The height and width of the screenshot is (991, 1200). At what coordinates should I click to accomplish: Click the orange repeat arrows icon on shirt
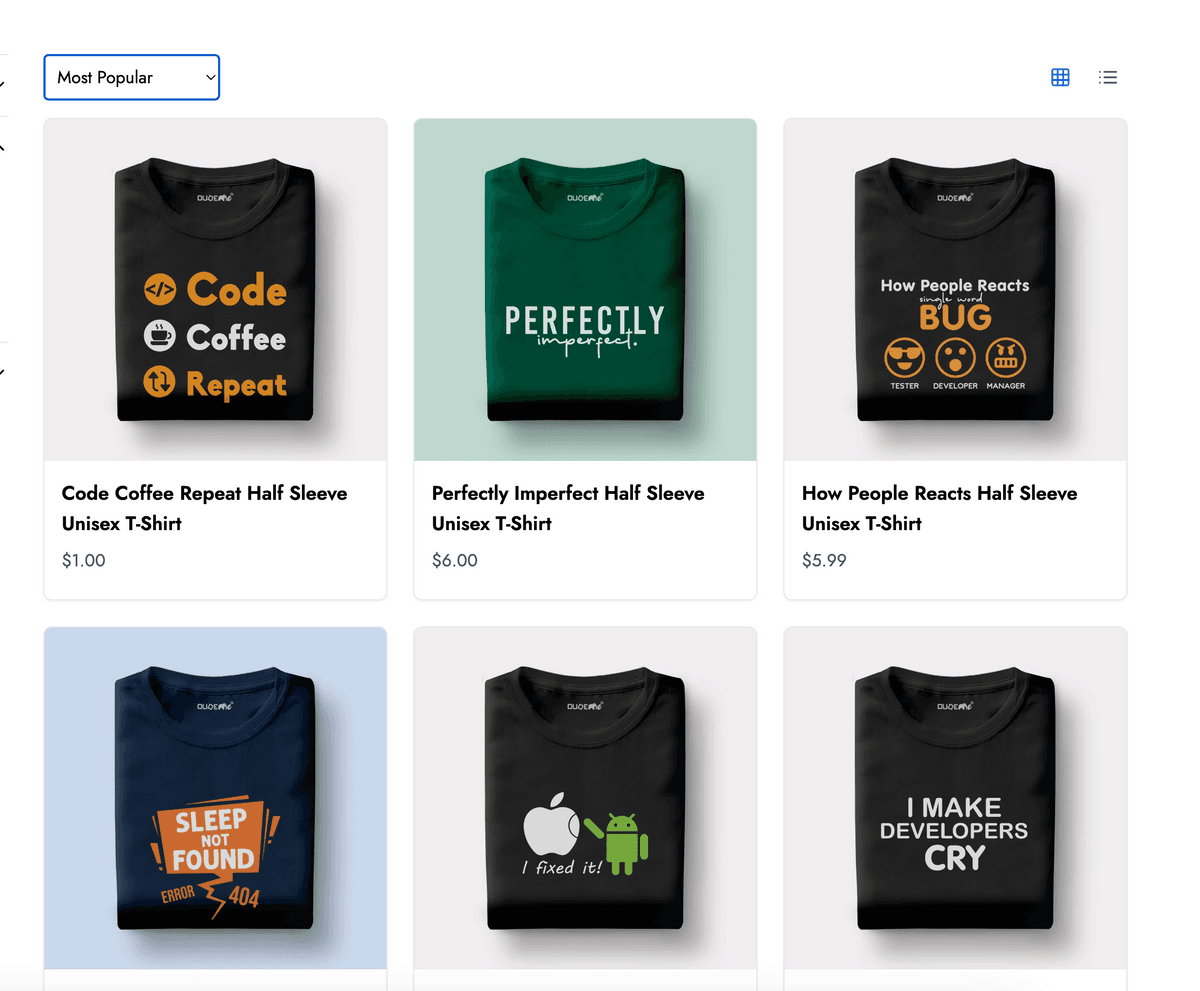[x=160, y=383]
